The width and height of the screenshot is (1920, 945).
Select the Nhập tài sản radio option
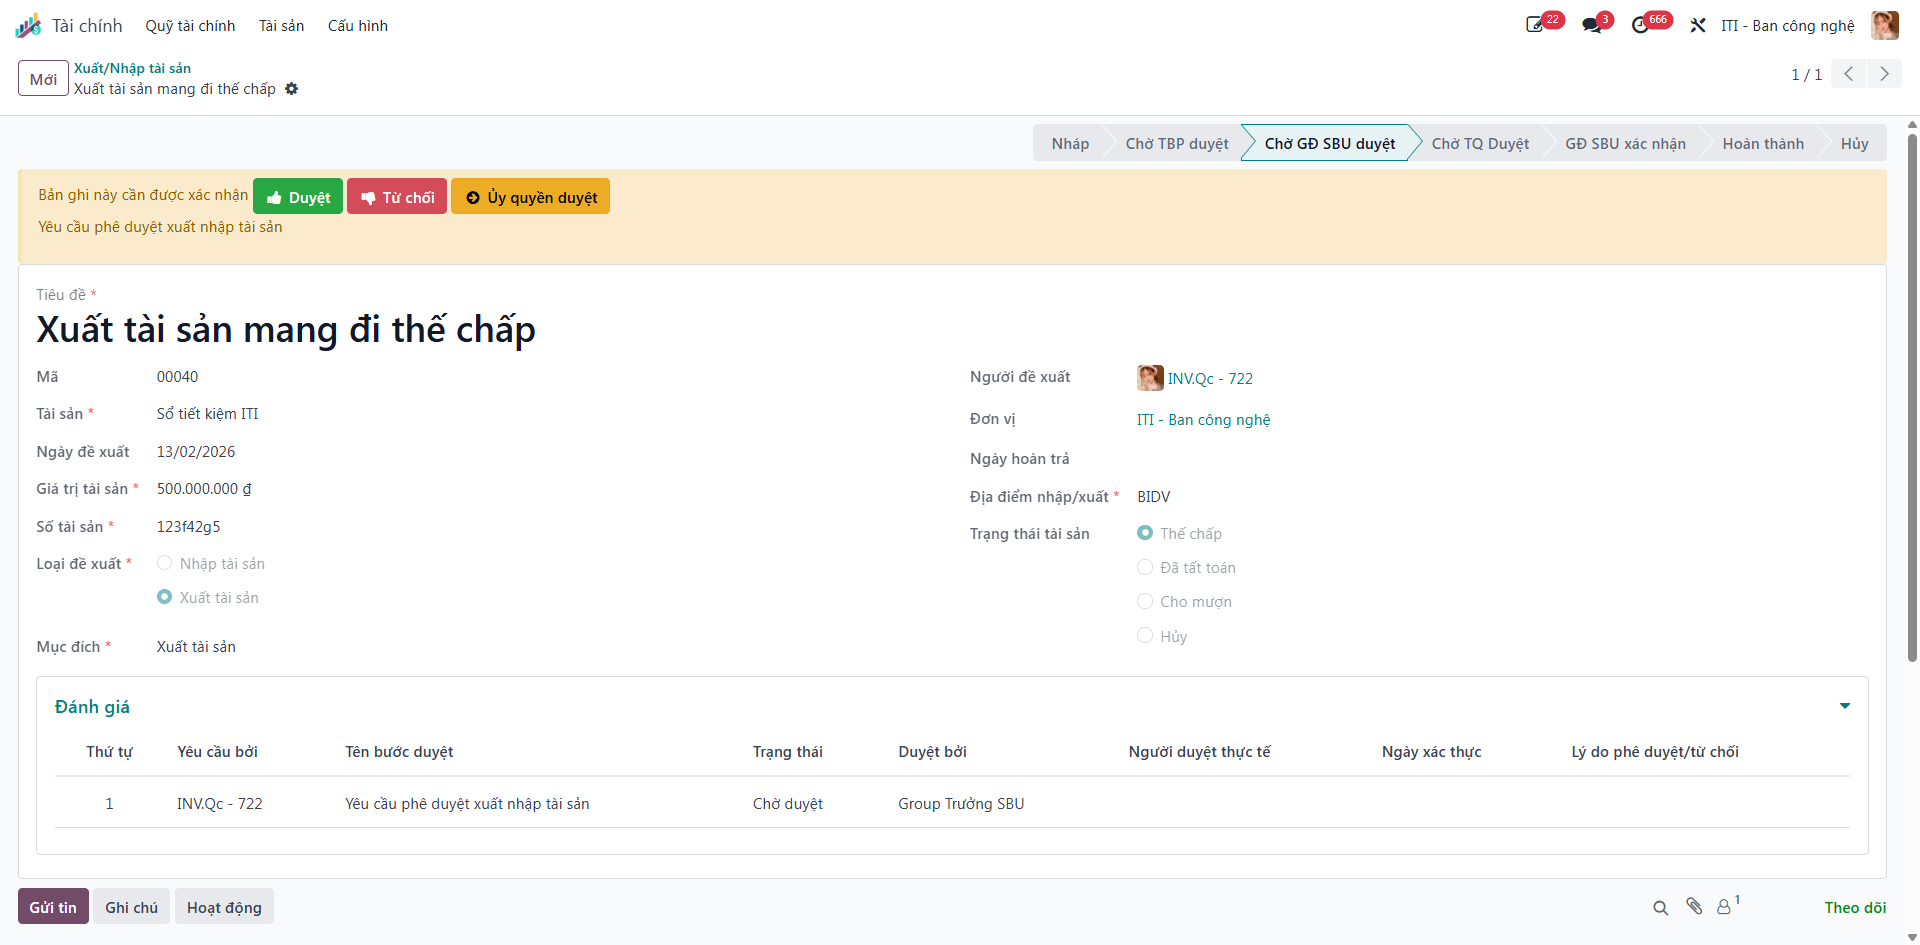click(x=165, y=563)
